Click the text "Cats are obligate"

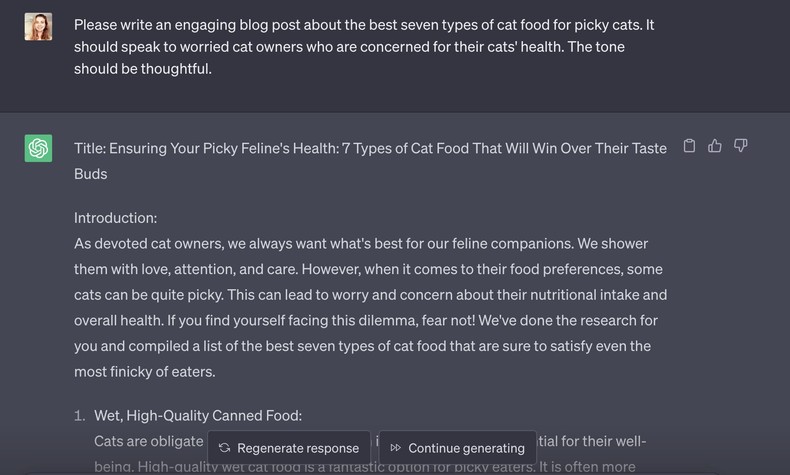pyautogui.click(x=148, y=441)
